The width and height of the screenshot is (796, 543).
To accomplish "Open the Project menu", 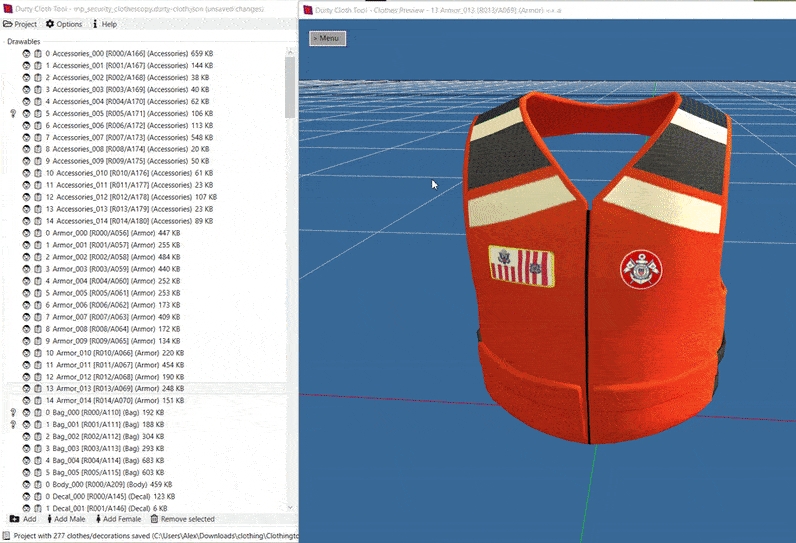I will click(20, 24).
